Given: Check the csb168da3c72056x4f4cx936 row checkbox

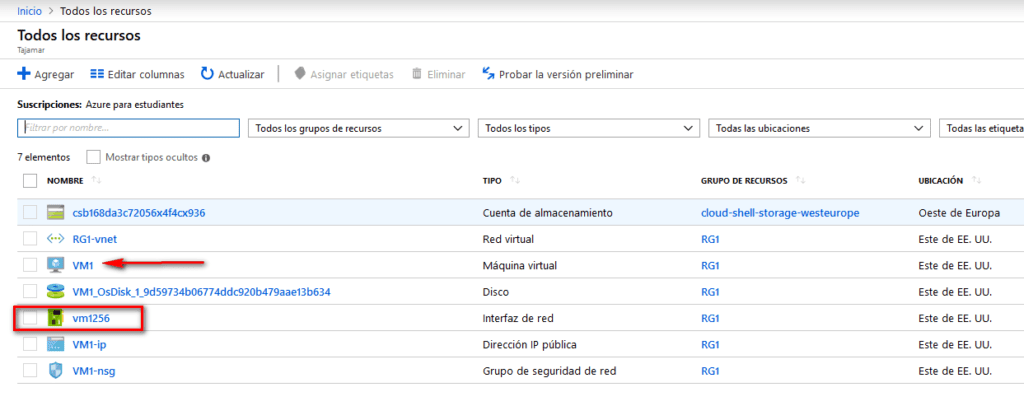Looking at the screenshot, I should (x=30, y=212).
